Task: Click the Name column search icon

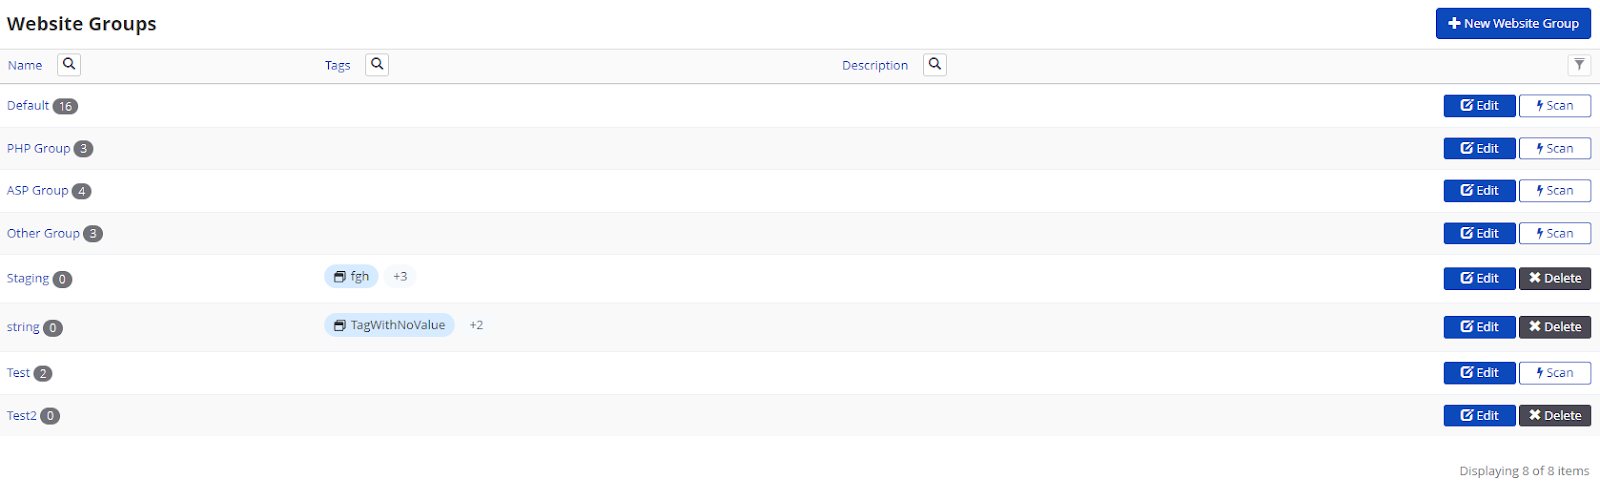Action: pyautogui.click(x=69, y=64)
